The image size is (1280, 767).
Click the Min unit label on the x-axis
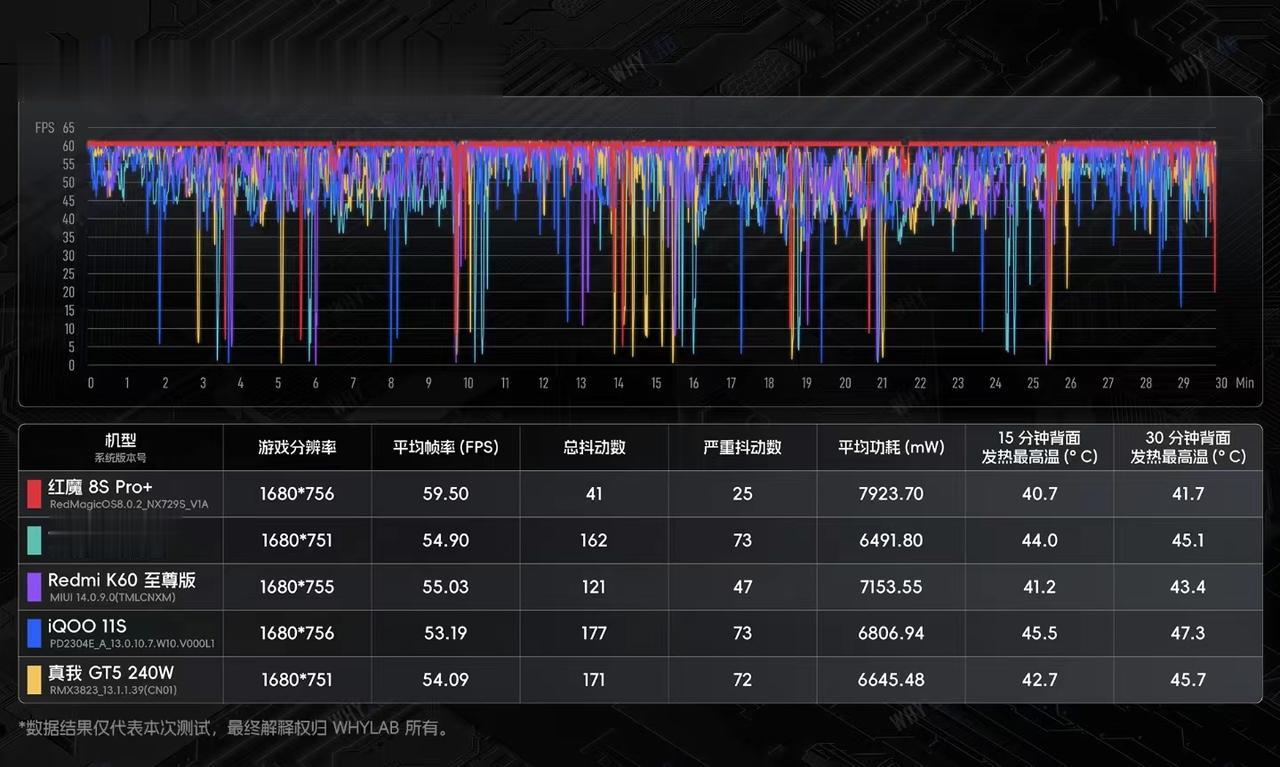coord(1244,383)
